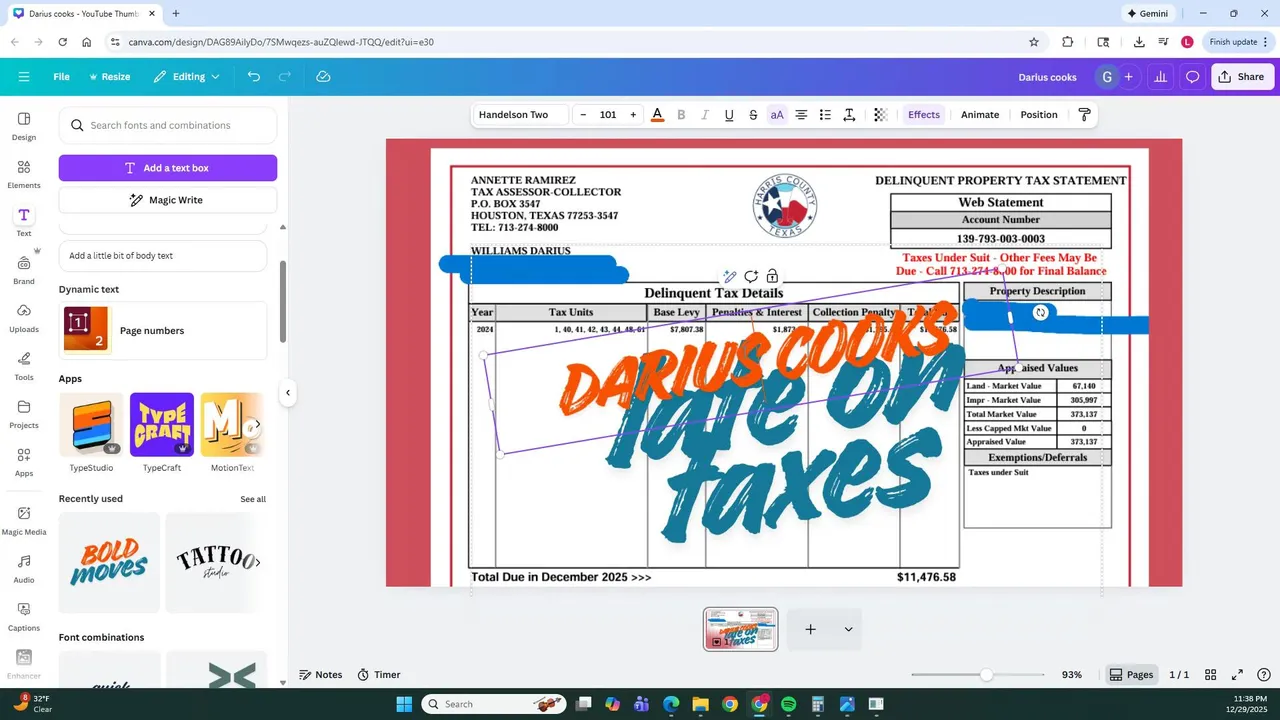The width and height of the screenshot is (1280, 720).
Task: Click the Magic Write button
Action: 168,200
